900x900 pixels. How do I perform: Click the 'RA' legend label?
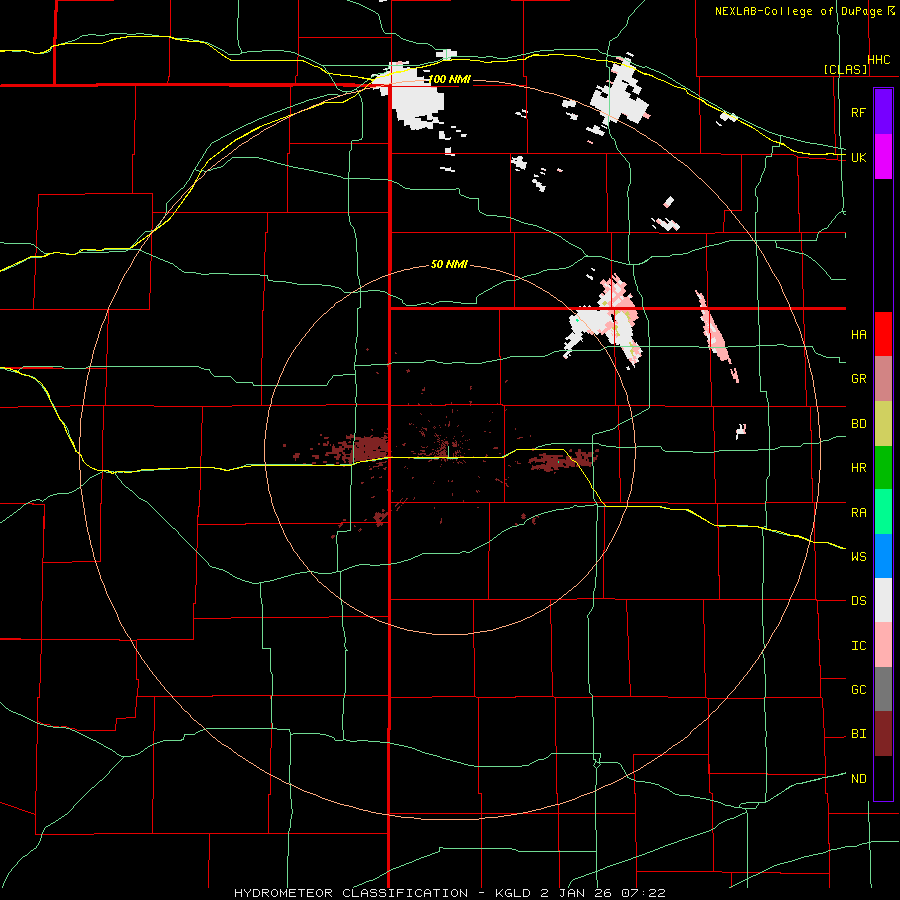(x=858, y=513)
